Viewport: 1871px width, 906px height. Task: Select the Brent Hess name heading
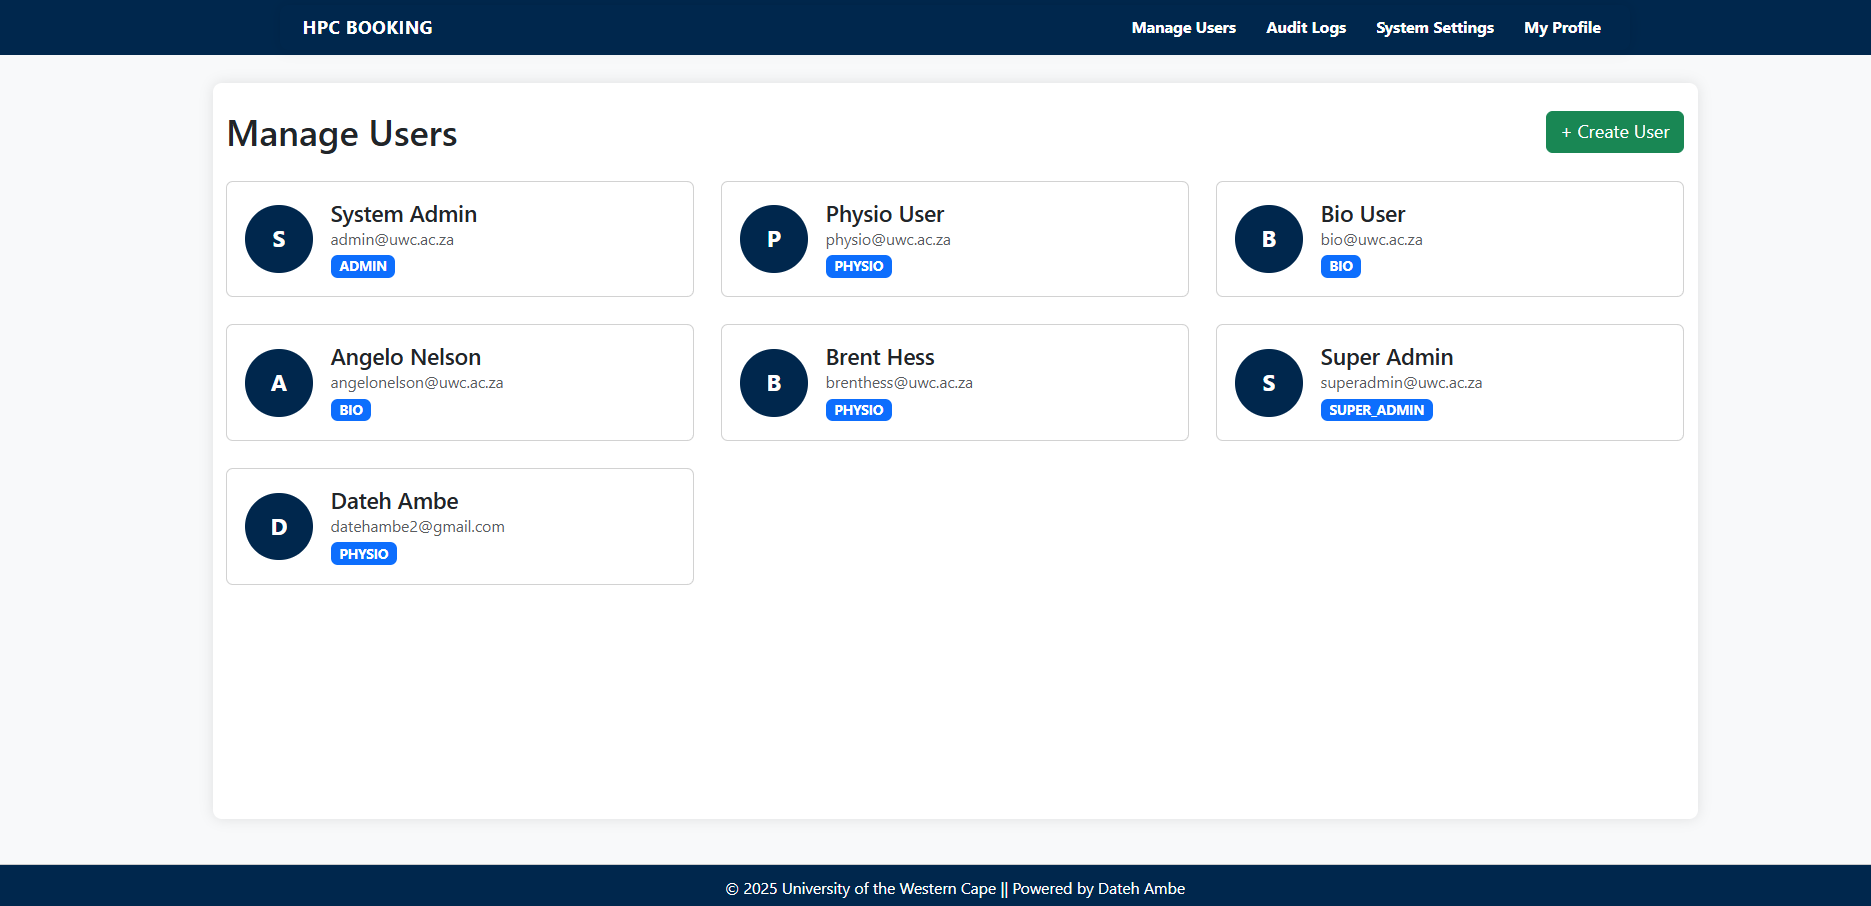(880, 357)
